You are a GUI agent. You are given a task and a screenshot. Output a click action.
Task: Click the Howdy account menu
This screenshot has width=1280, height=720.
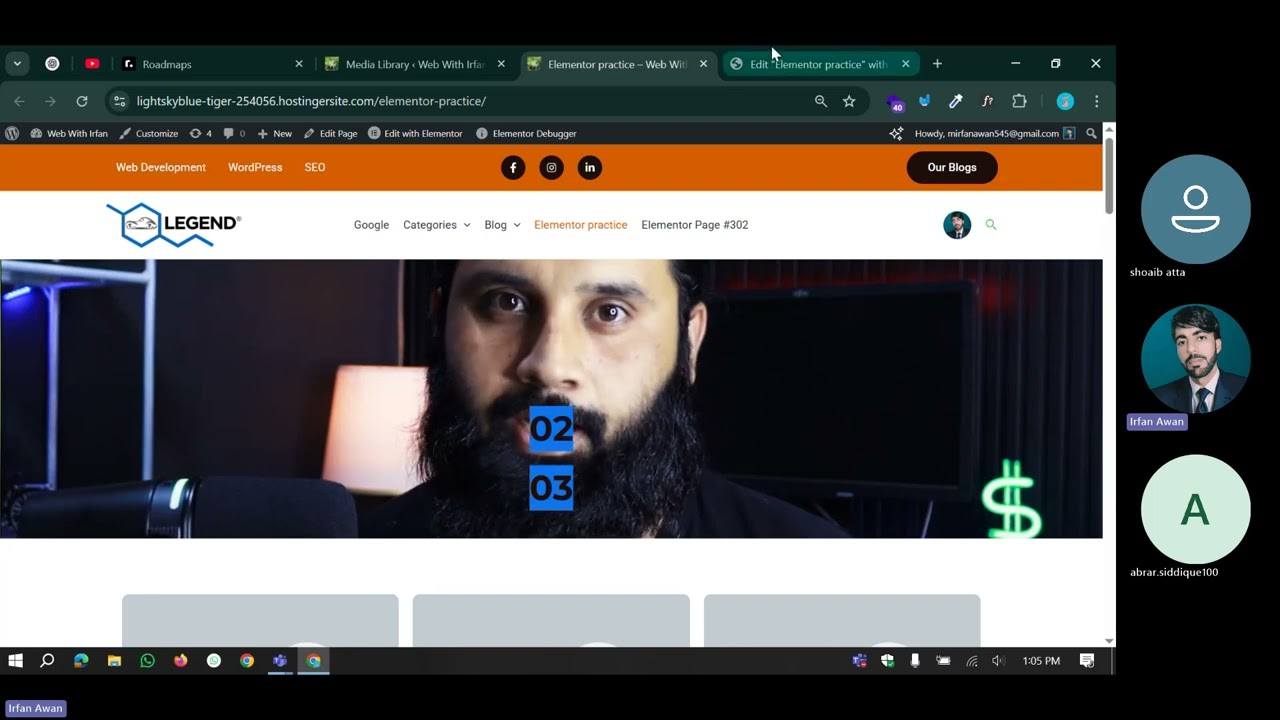point(994,133)
